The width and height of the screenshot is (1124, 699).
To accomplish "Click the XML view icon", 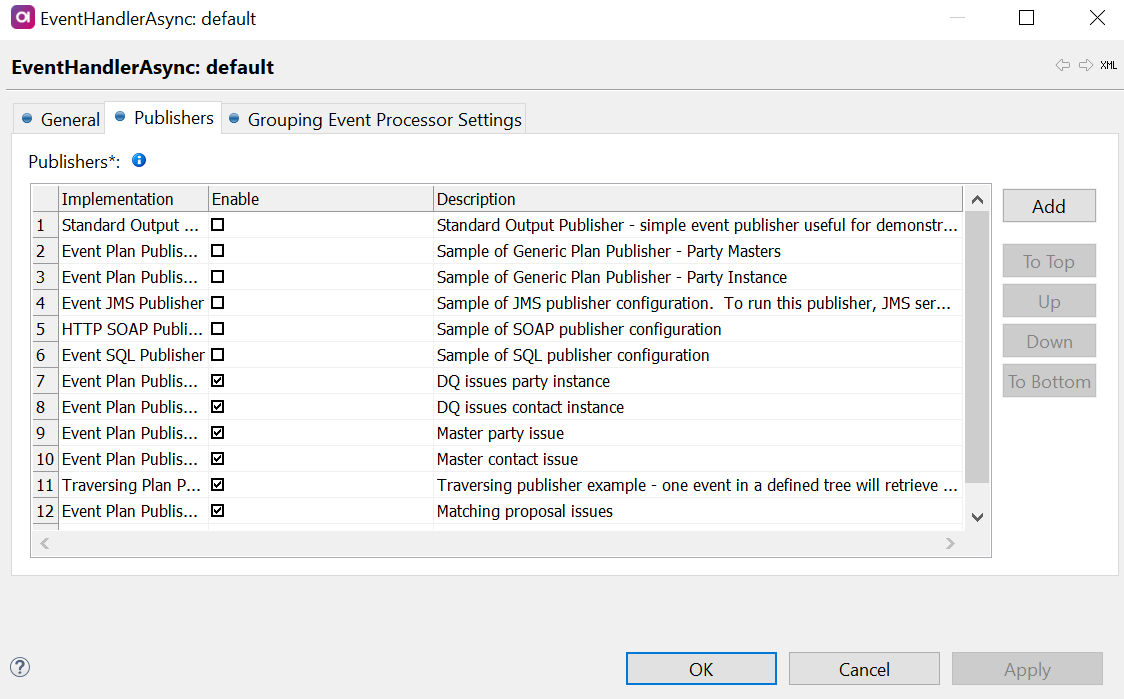I will pyautogui.click(x=1108, y=66).
